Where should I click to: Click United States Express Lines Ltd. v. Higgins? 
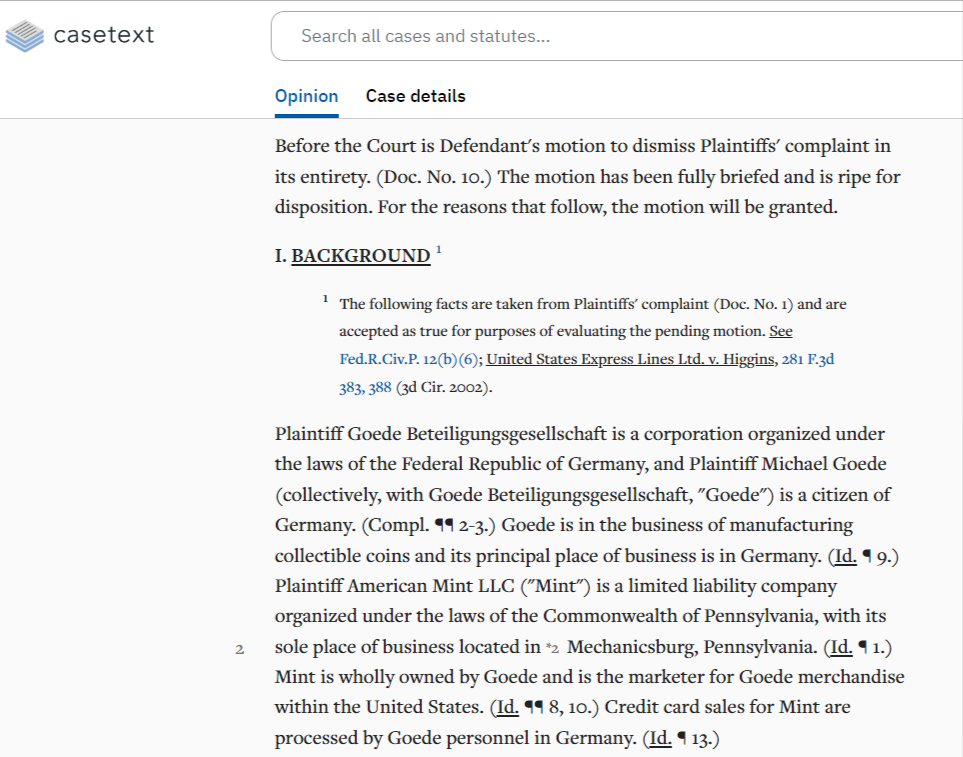click(x=630, y=359)
